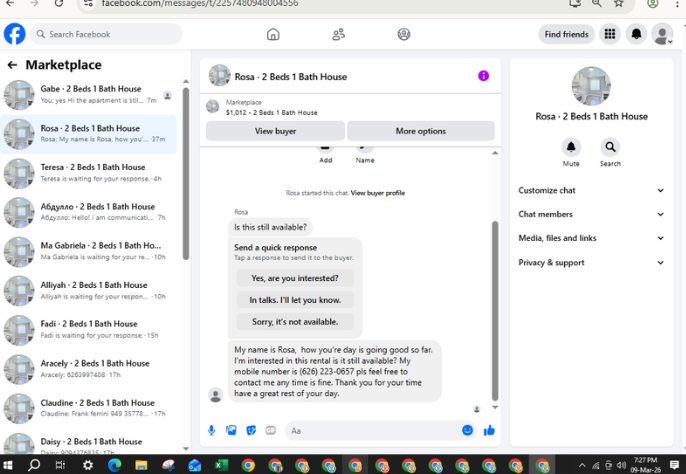The width and height of the screenshot is (686, 474).
Task: Open conversation info purple icon
Action: pos(483,76)
